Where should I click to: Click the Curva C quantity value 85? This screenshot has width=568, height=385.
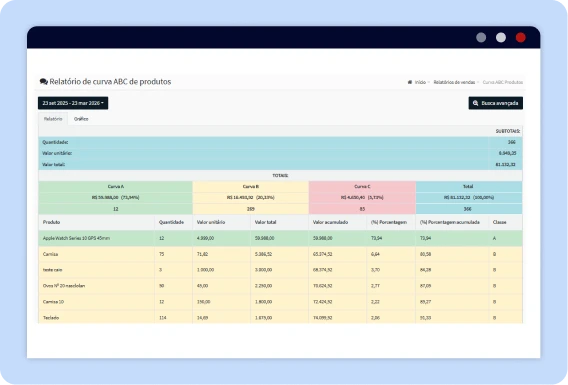362,209
